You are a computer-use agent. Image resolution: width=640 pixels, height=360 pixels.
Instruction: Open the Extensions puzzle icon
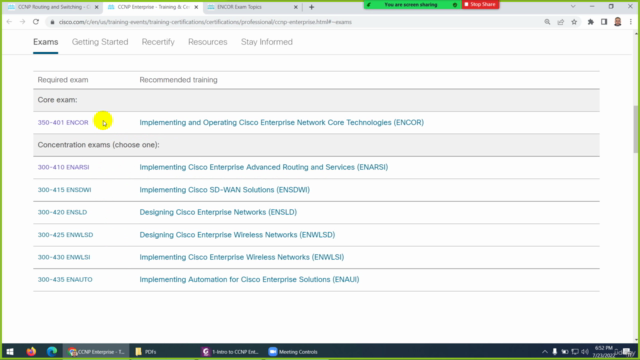point(591,22)
